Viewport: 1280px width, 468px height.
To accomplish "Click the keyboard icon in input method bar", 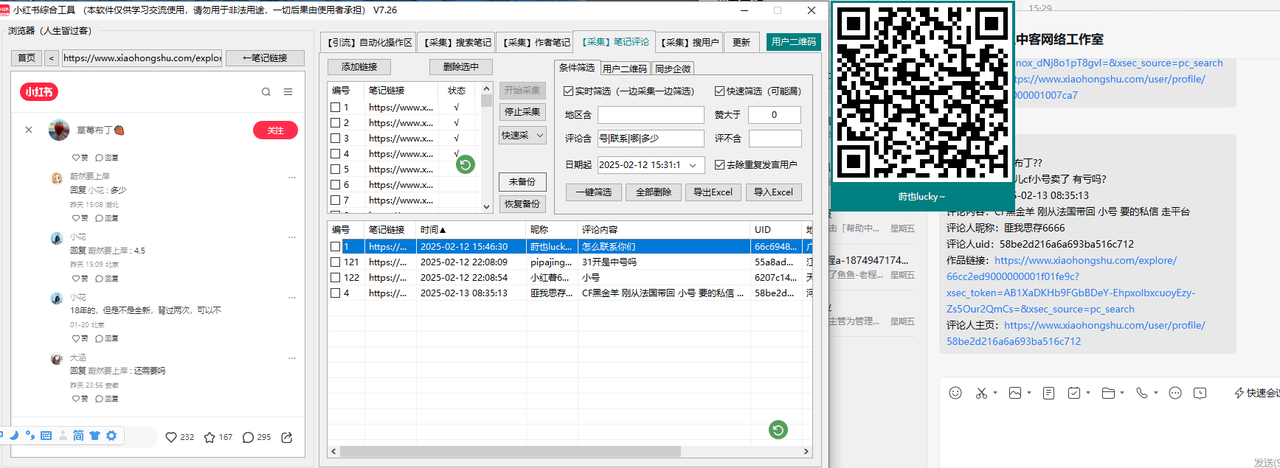I will pos(45,436).
